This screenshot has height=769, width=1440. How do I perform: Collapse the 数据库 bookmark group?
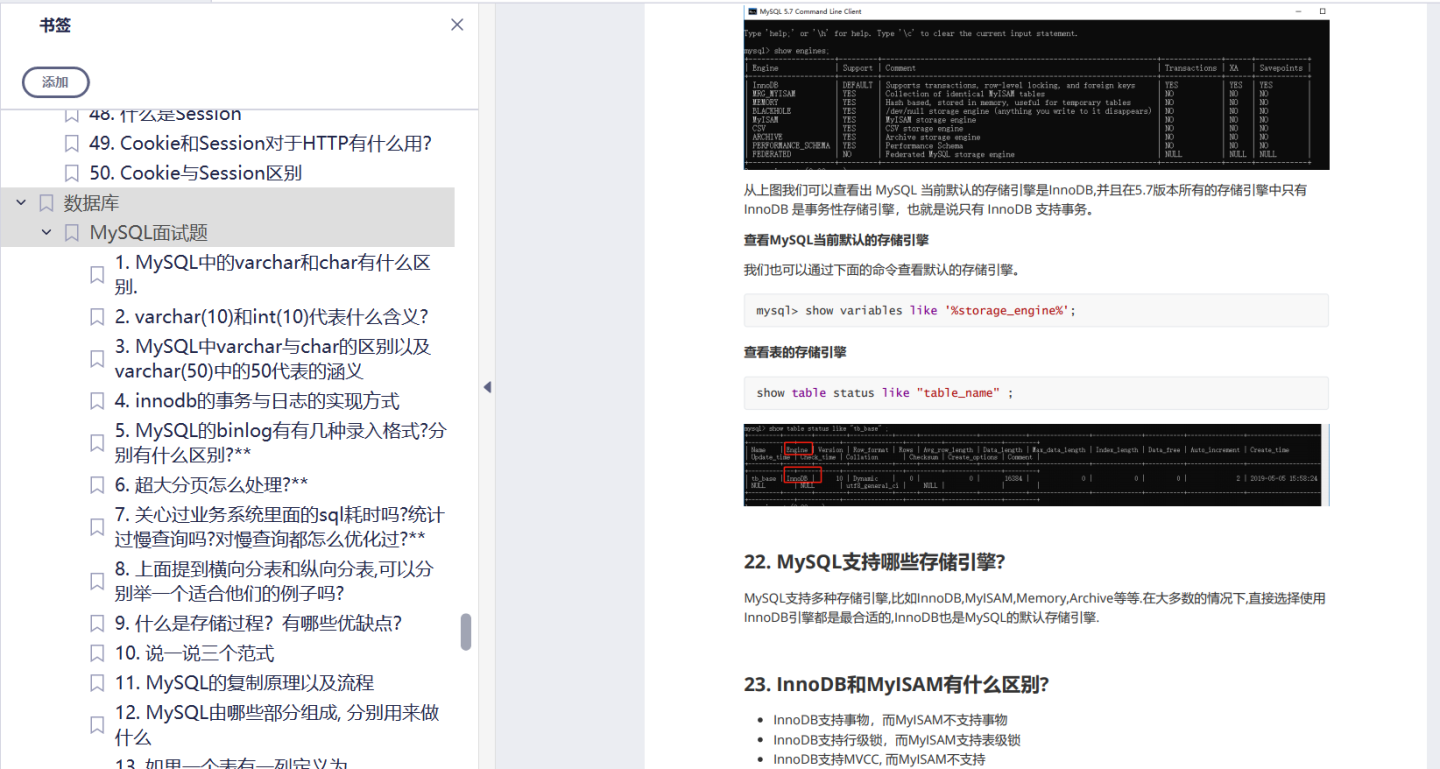click(20, 203)
